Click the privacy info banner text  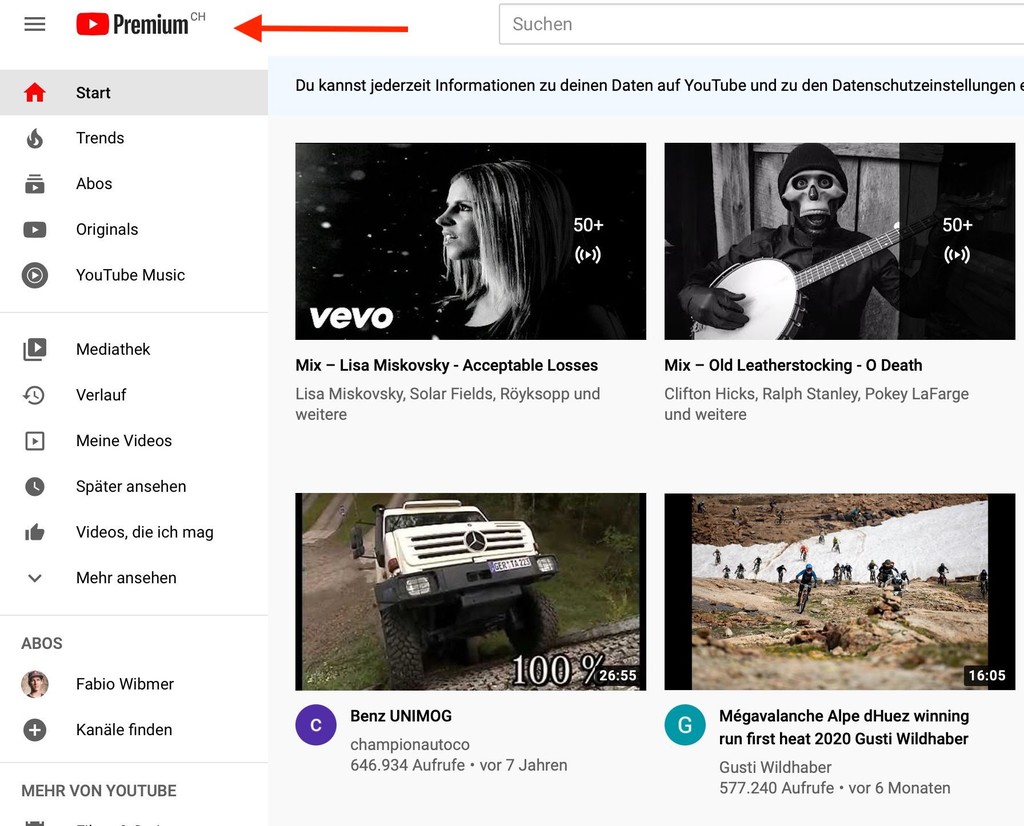pos(660,86)
